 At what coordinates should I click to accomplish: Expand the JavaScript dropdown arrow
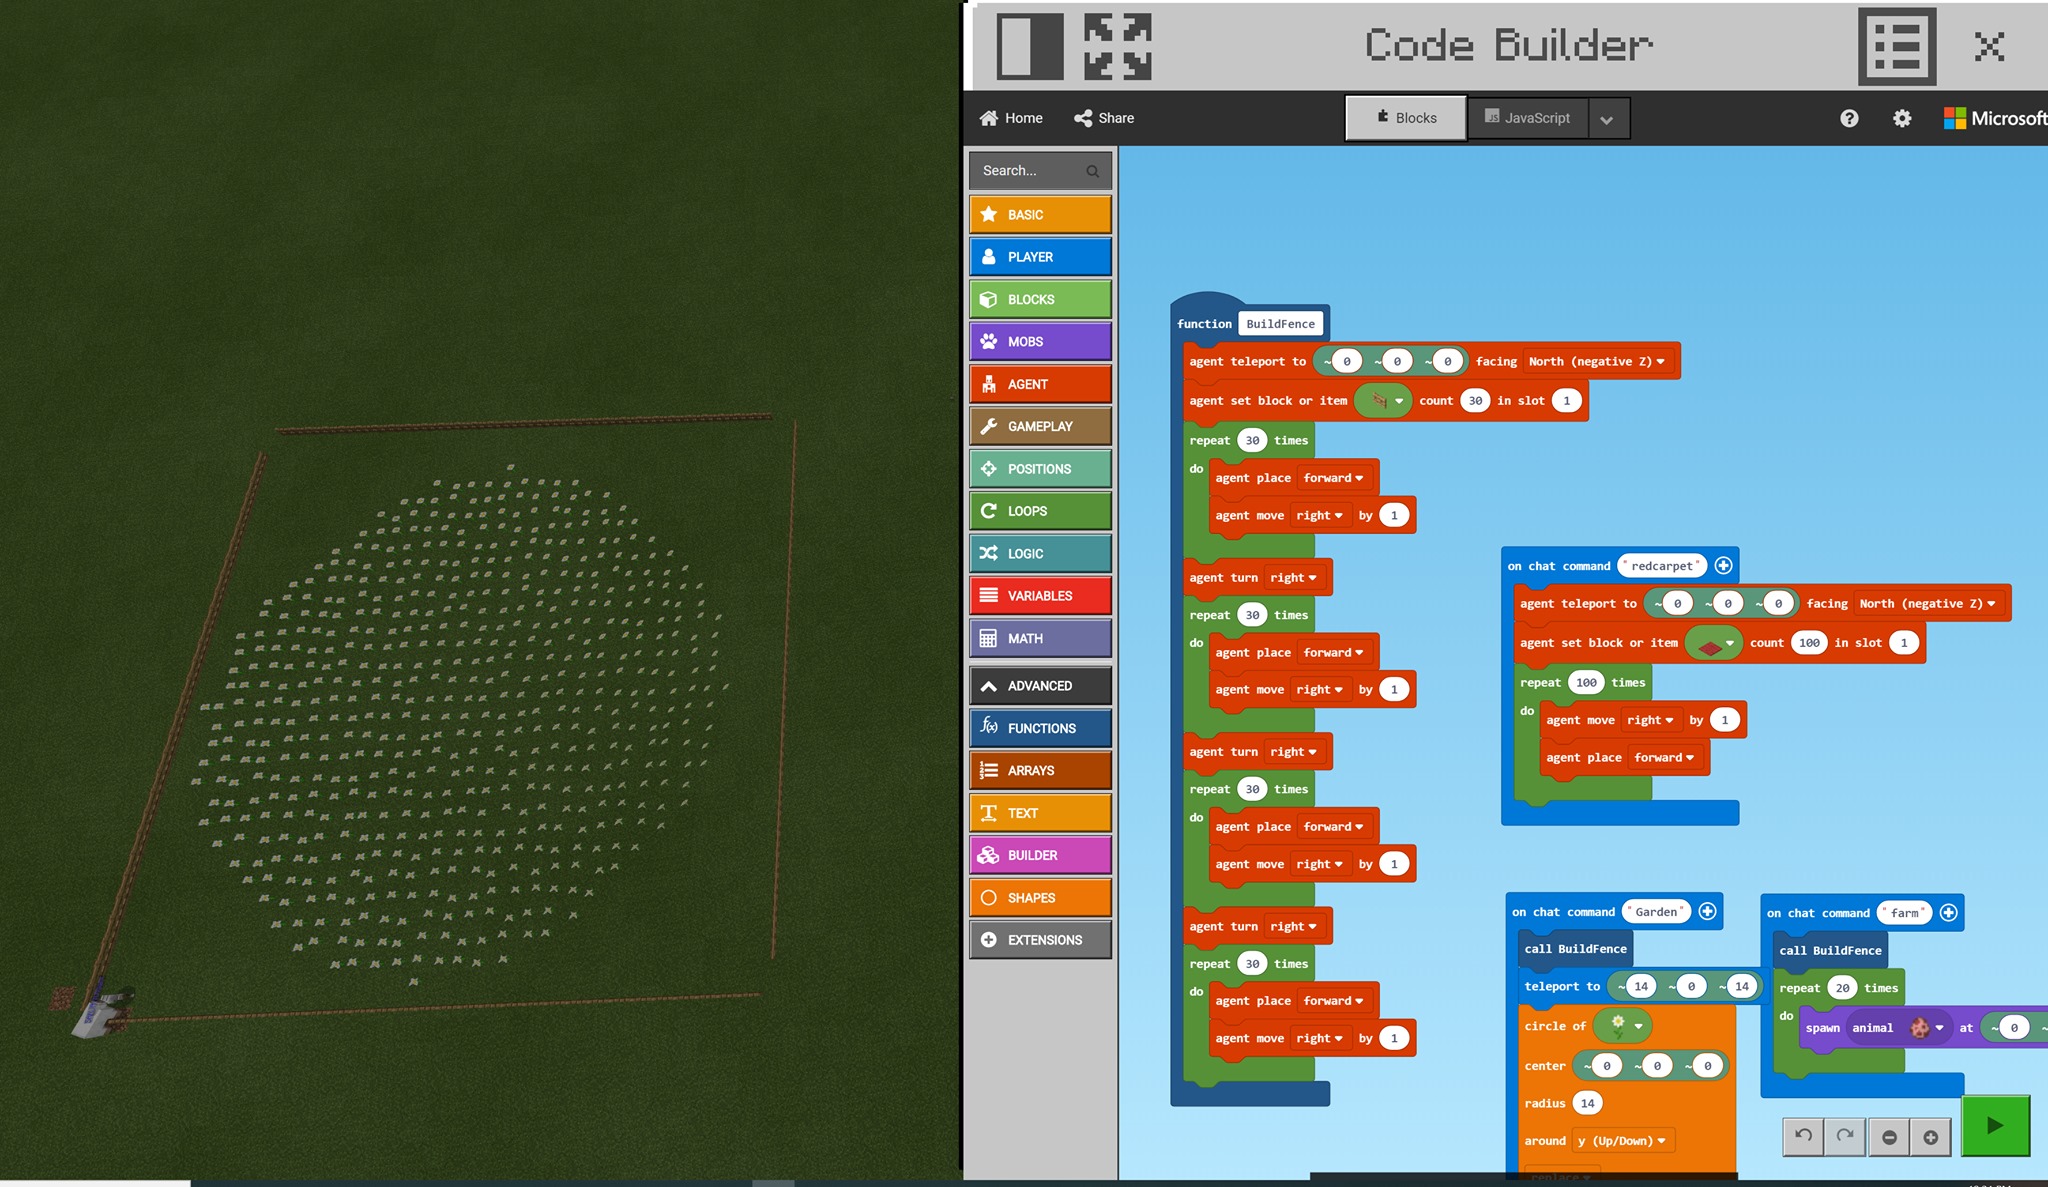click(x=1610, y=117)
